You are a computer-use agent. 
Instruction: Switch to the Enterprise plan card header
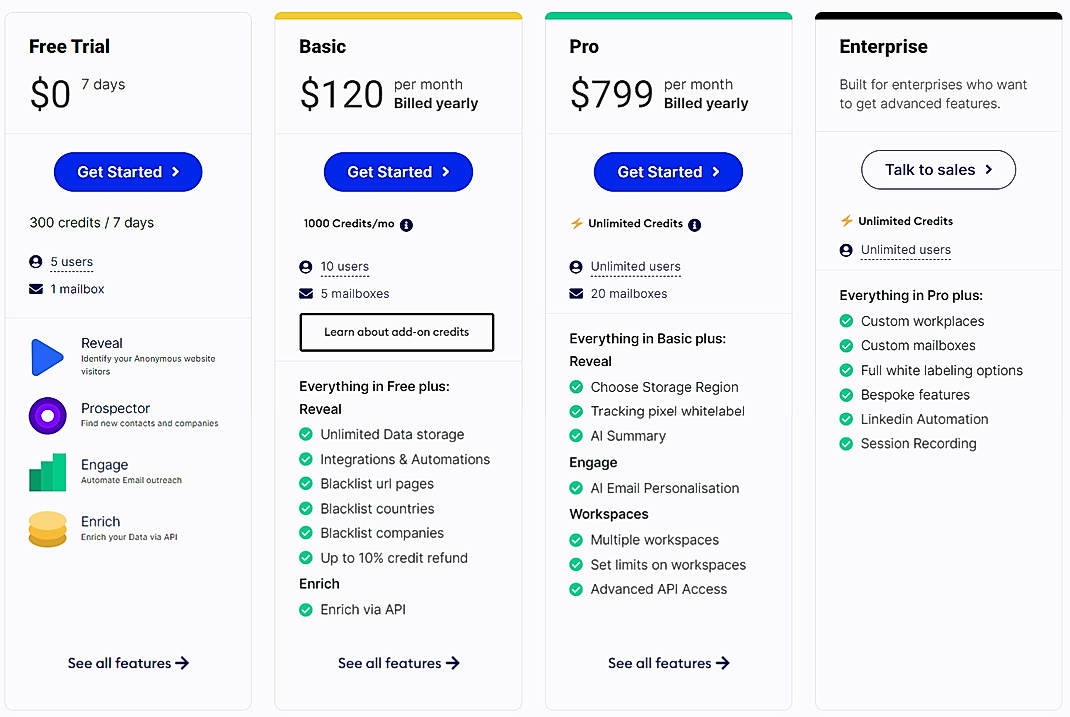(883, 46)
